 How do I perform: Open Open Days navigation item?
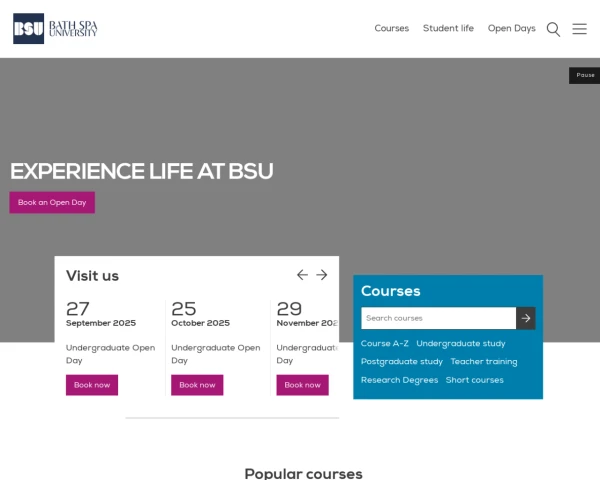pos(511,29)
